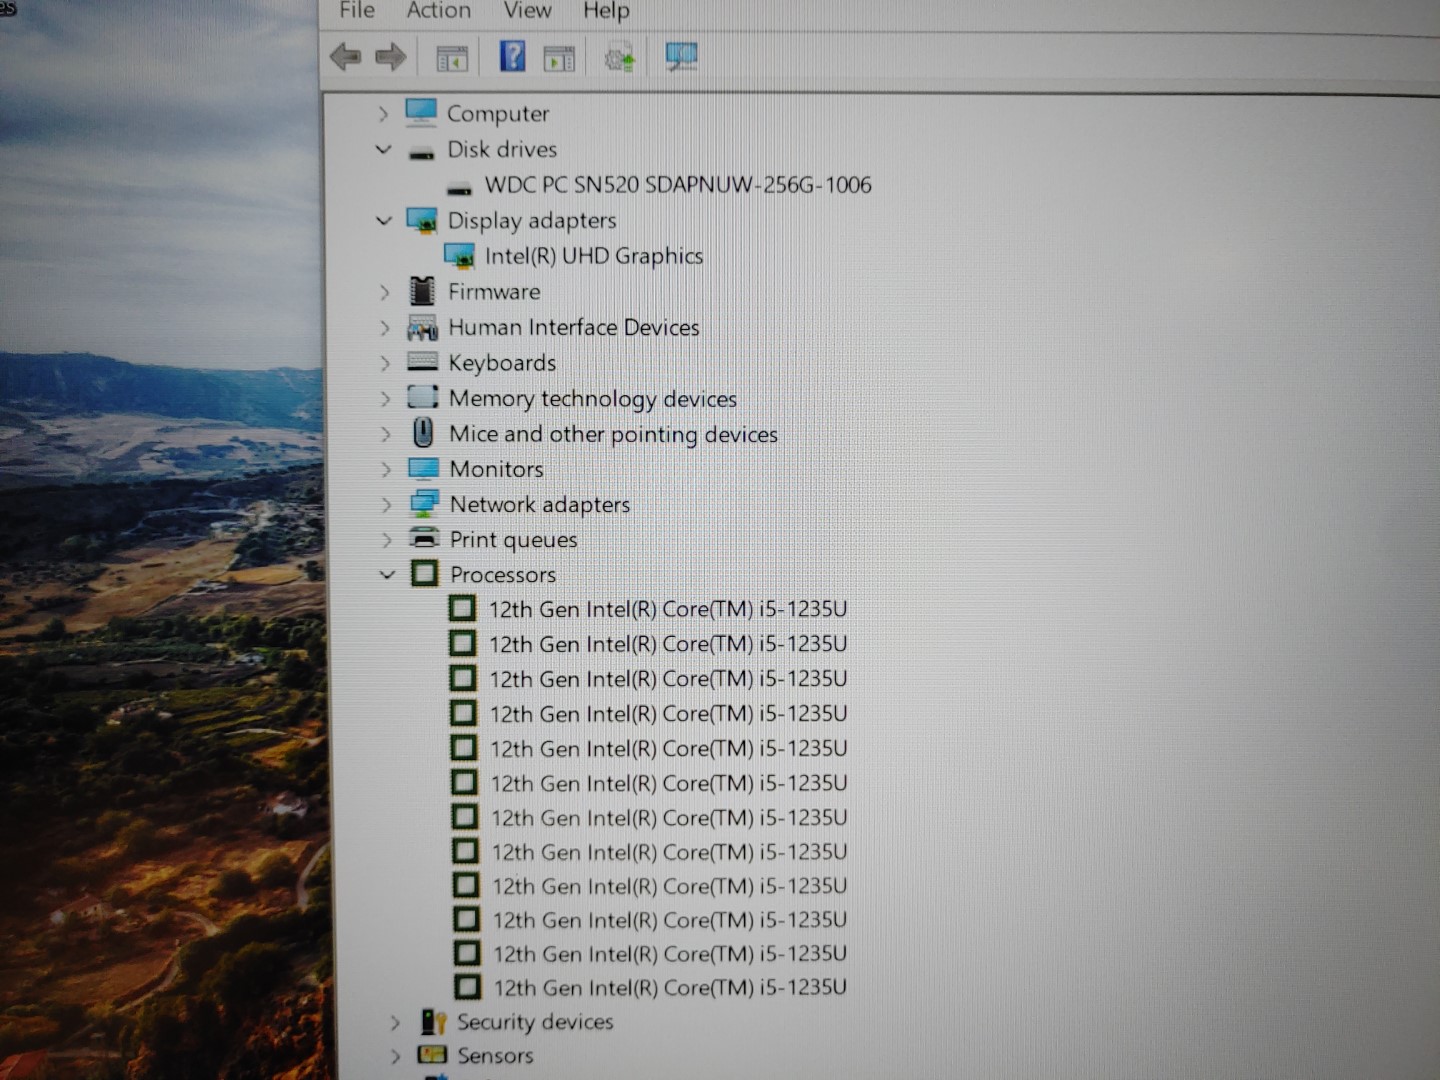1440x1080 pixels.
Task: Select the WDC PC SN520 disk drive
Action: click(677, 185)
